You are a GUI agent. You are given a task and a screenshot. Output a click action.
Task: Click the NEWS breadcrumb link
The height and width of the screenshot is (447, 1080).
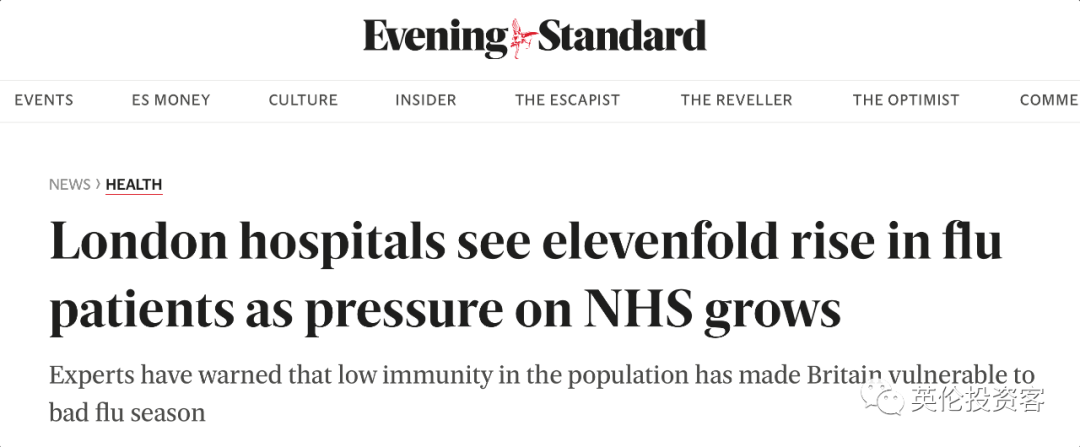pos(70,185)
